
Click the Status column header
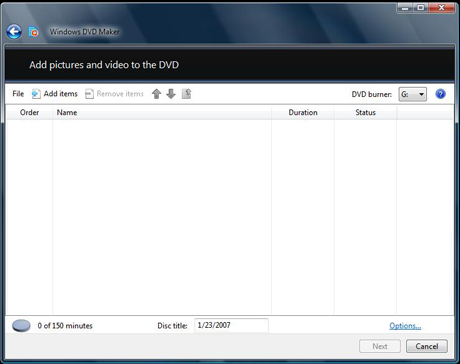point(365,112)
